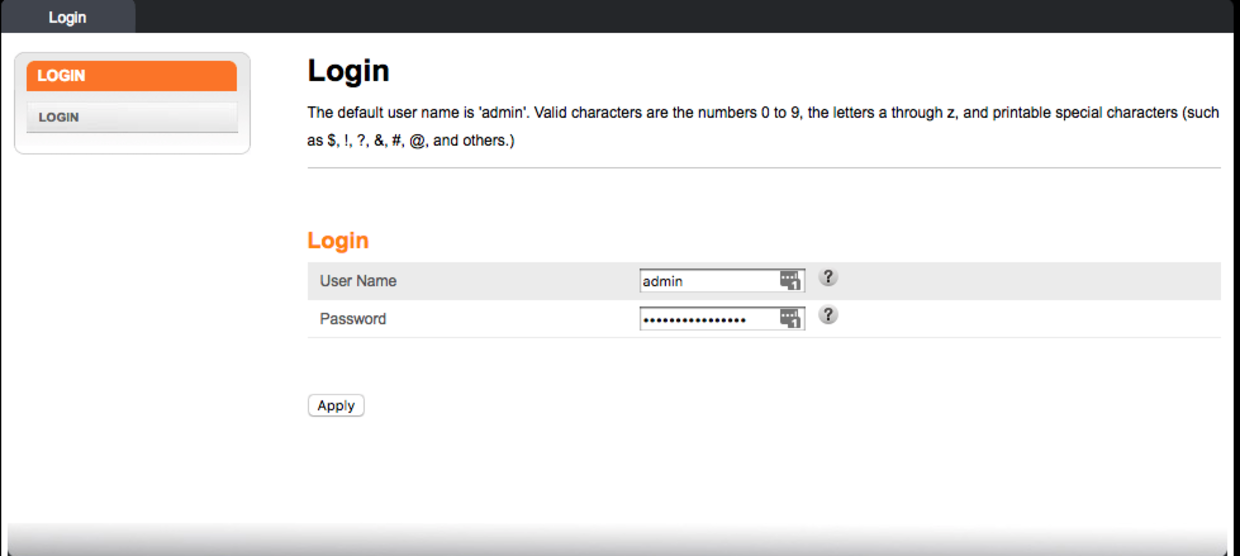Place cursor after 'admin' text in User Name
The image size is (1240, 556).
click(x=685, y=281)
